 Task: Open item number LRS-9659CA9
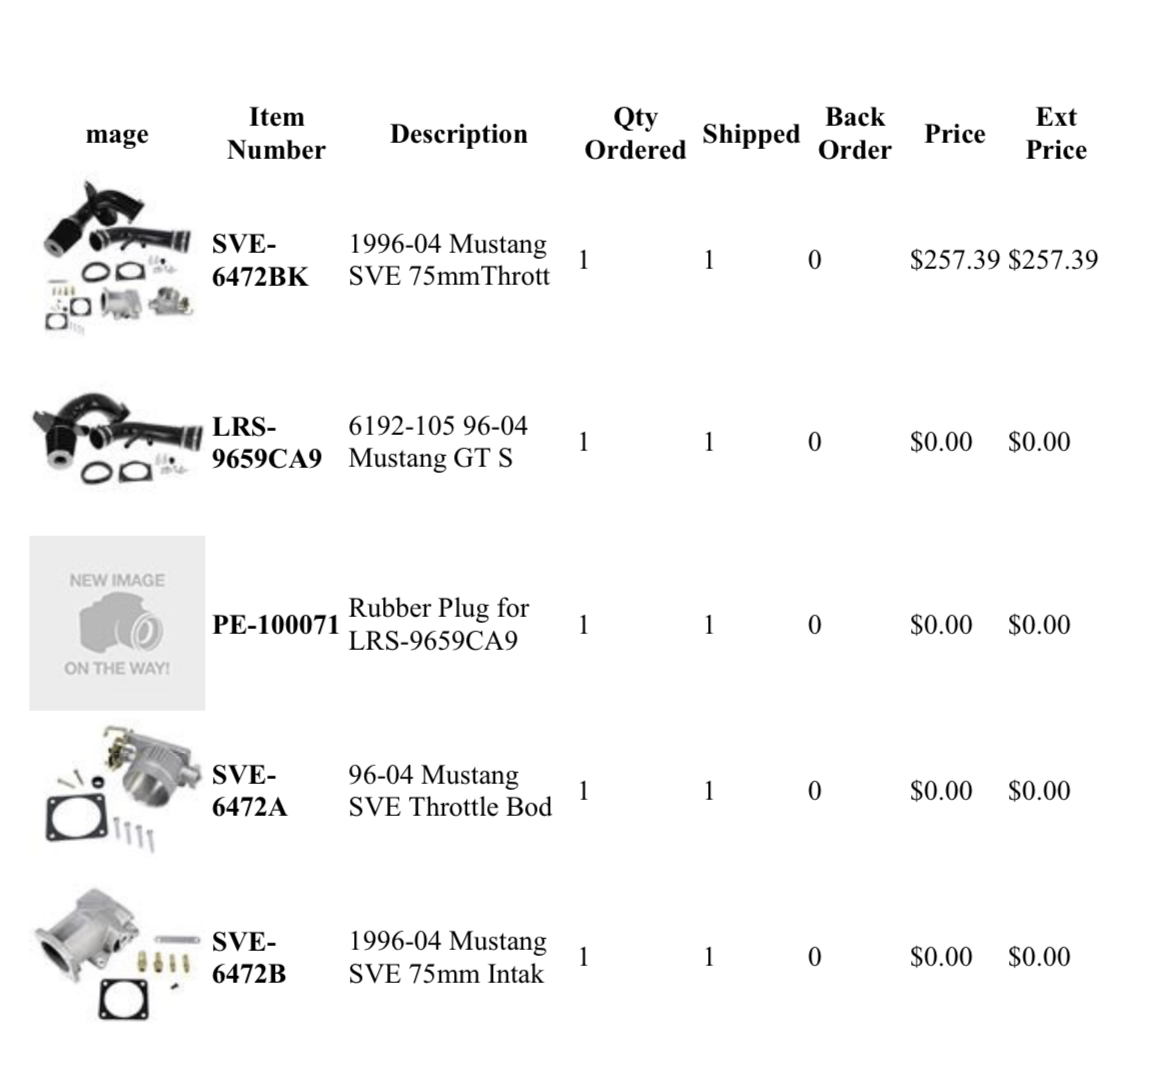click(x=267, y=442)
